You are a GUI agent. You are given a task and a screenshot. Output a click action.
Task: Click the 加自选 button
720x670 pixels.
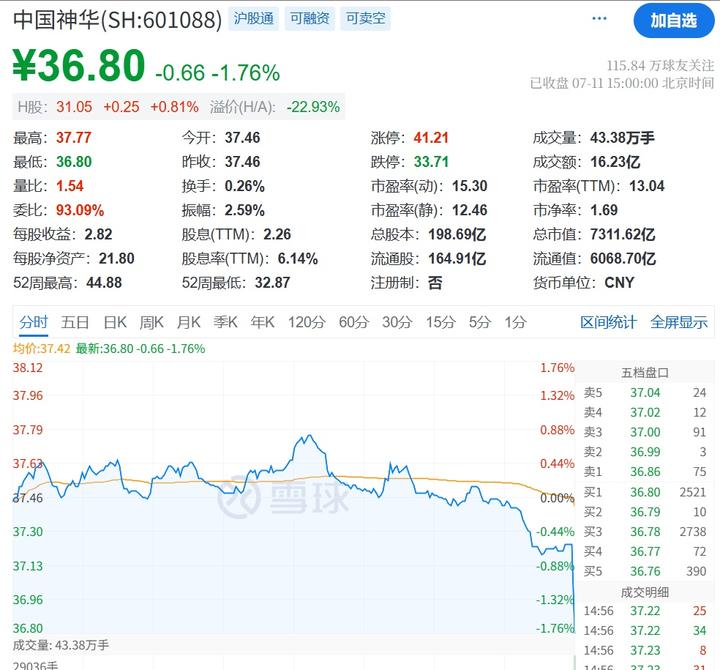point(673,21)
